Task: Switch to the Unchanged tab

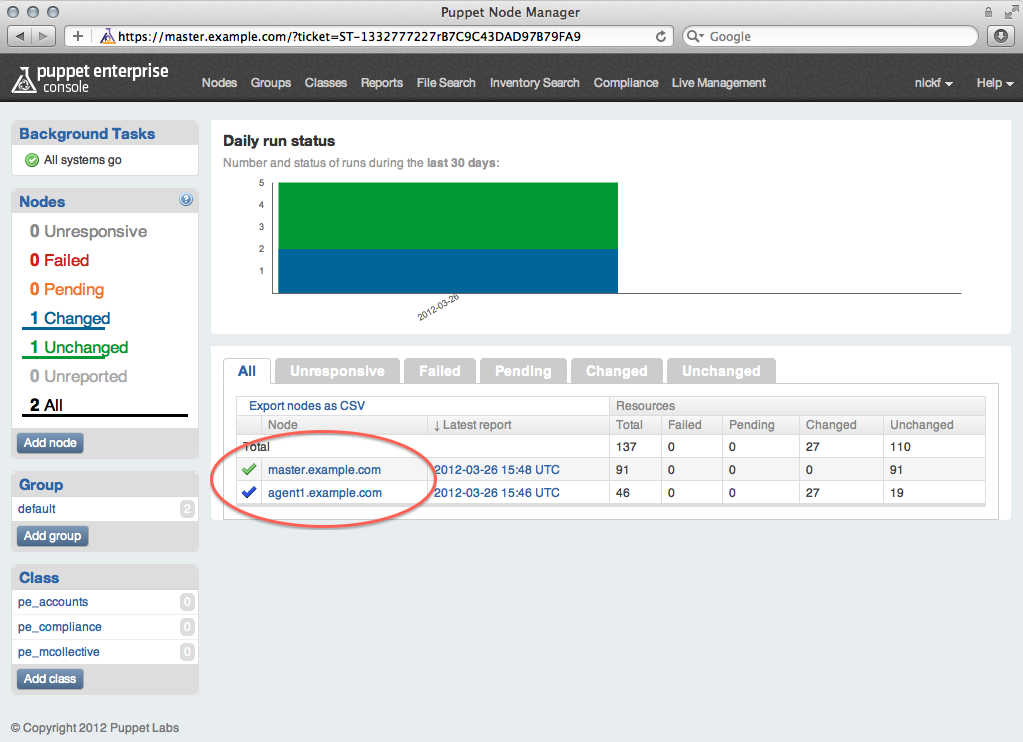Action: tap(721, 371)
